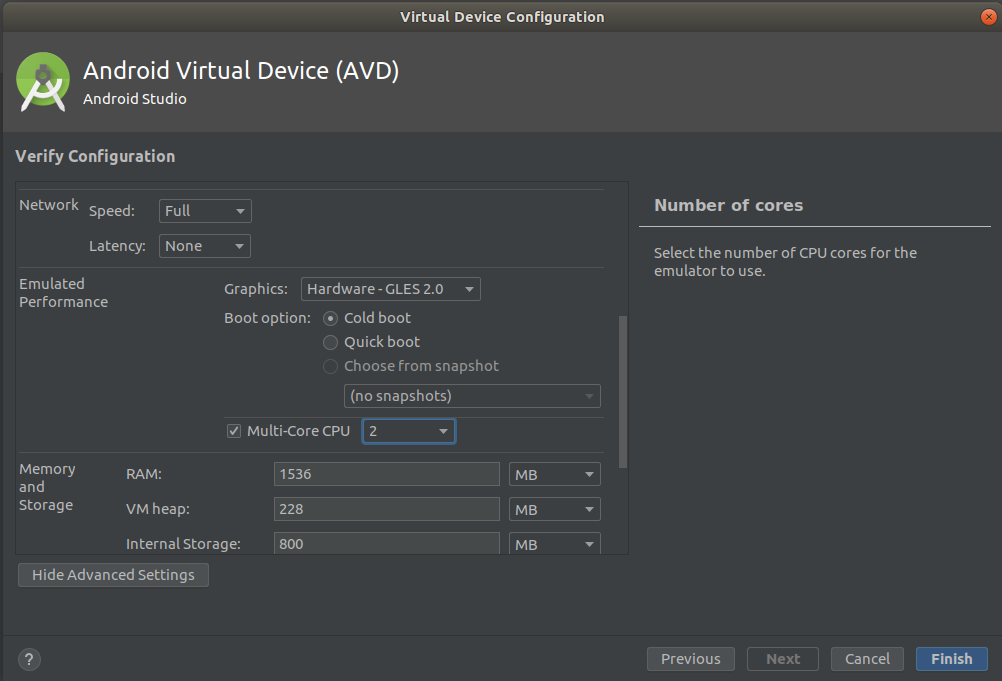Click the Internal Storage value field
Screen dimensions: 1002x681
pyautogui.click(x=386, y=543)
